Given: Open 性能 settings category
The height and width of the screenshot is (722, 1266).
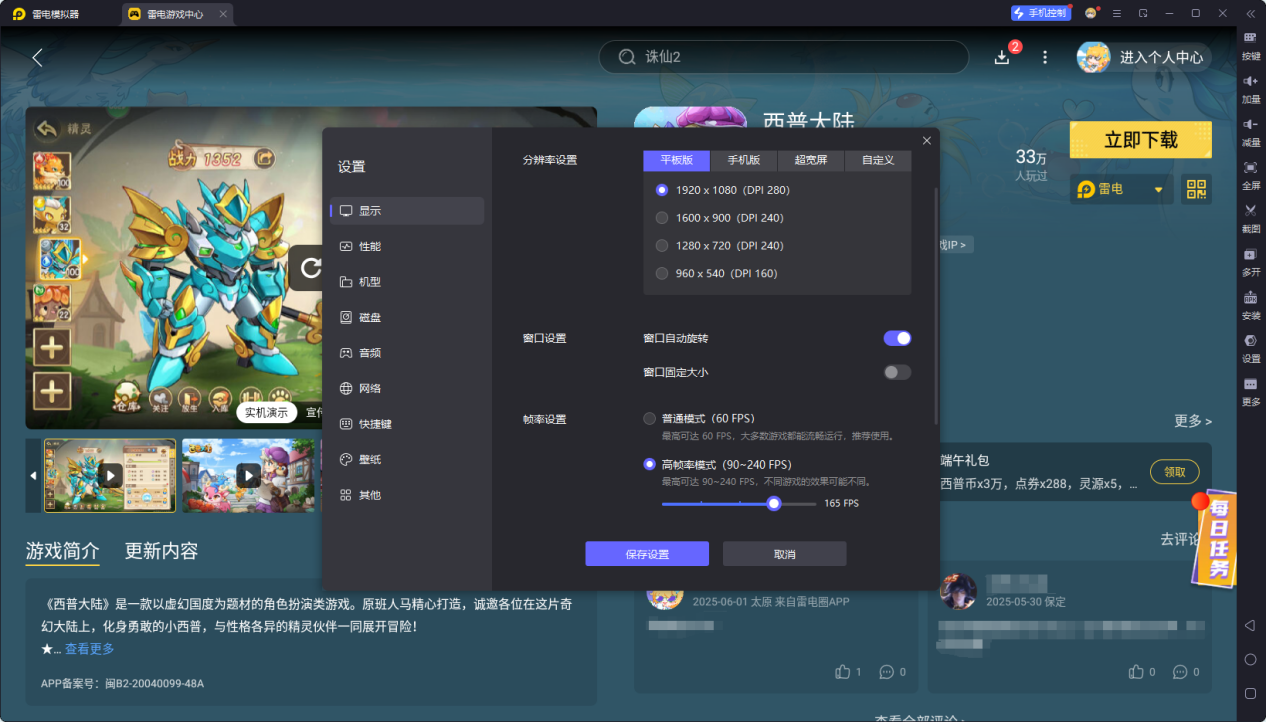Looking at the screenshot, I should (407, 246).
